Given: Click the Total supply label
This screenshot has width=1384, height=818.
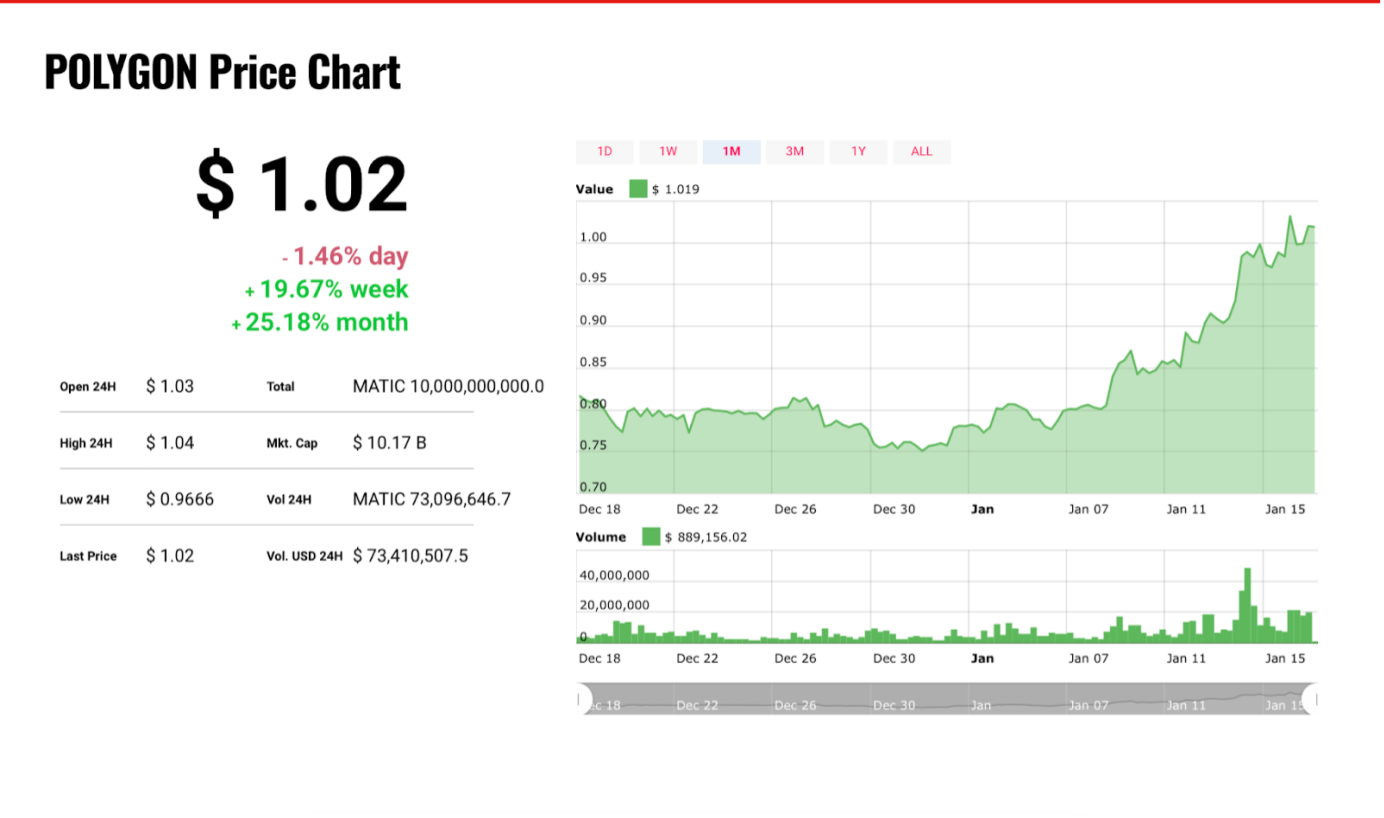Looking at the screenshot, I should pos(281,387).
